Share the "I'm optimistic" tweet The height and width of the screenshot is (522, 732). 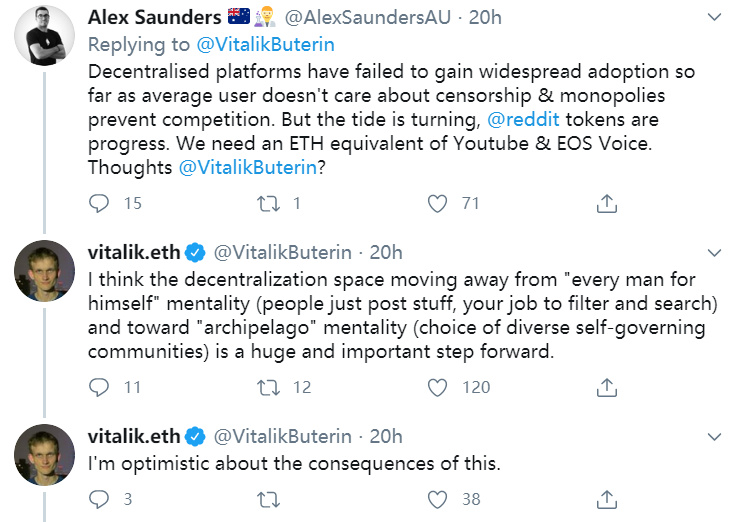click(x=605, y=499)
